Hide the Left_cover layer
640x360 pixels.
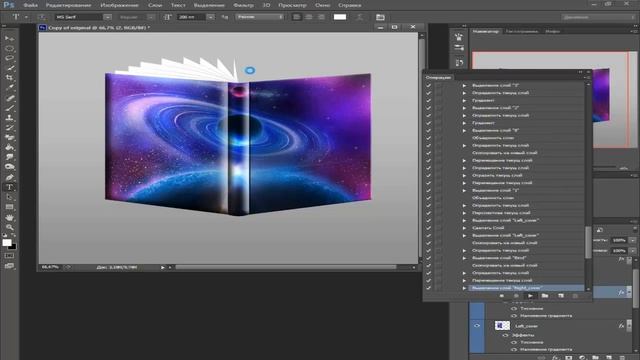point(477,326)
